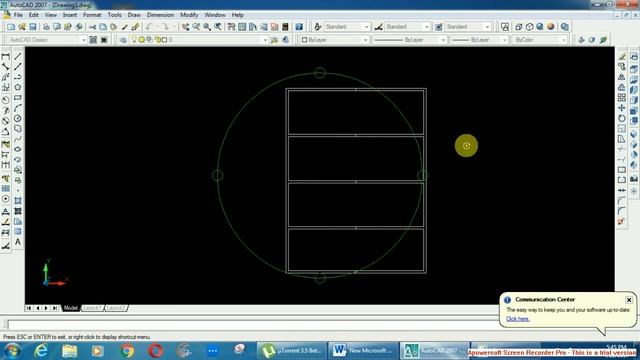This screenshot has width=640, height=360.
Task: Switch to the Layout2 tab
Action: (116, 308)
